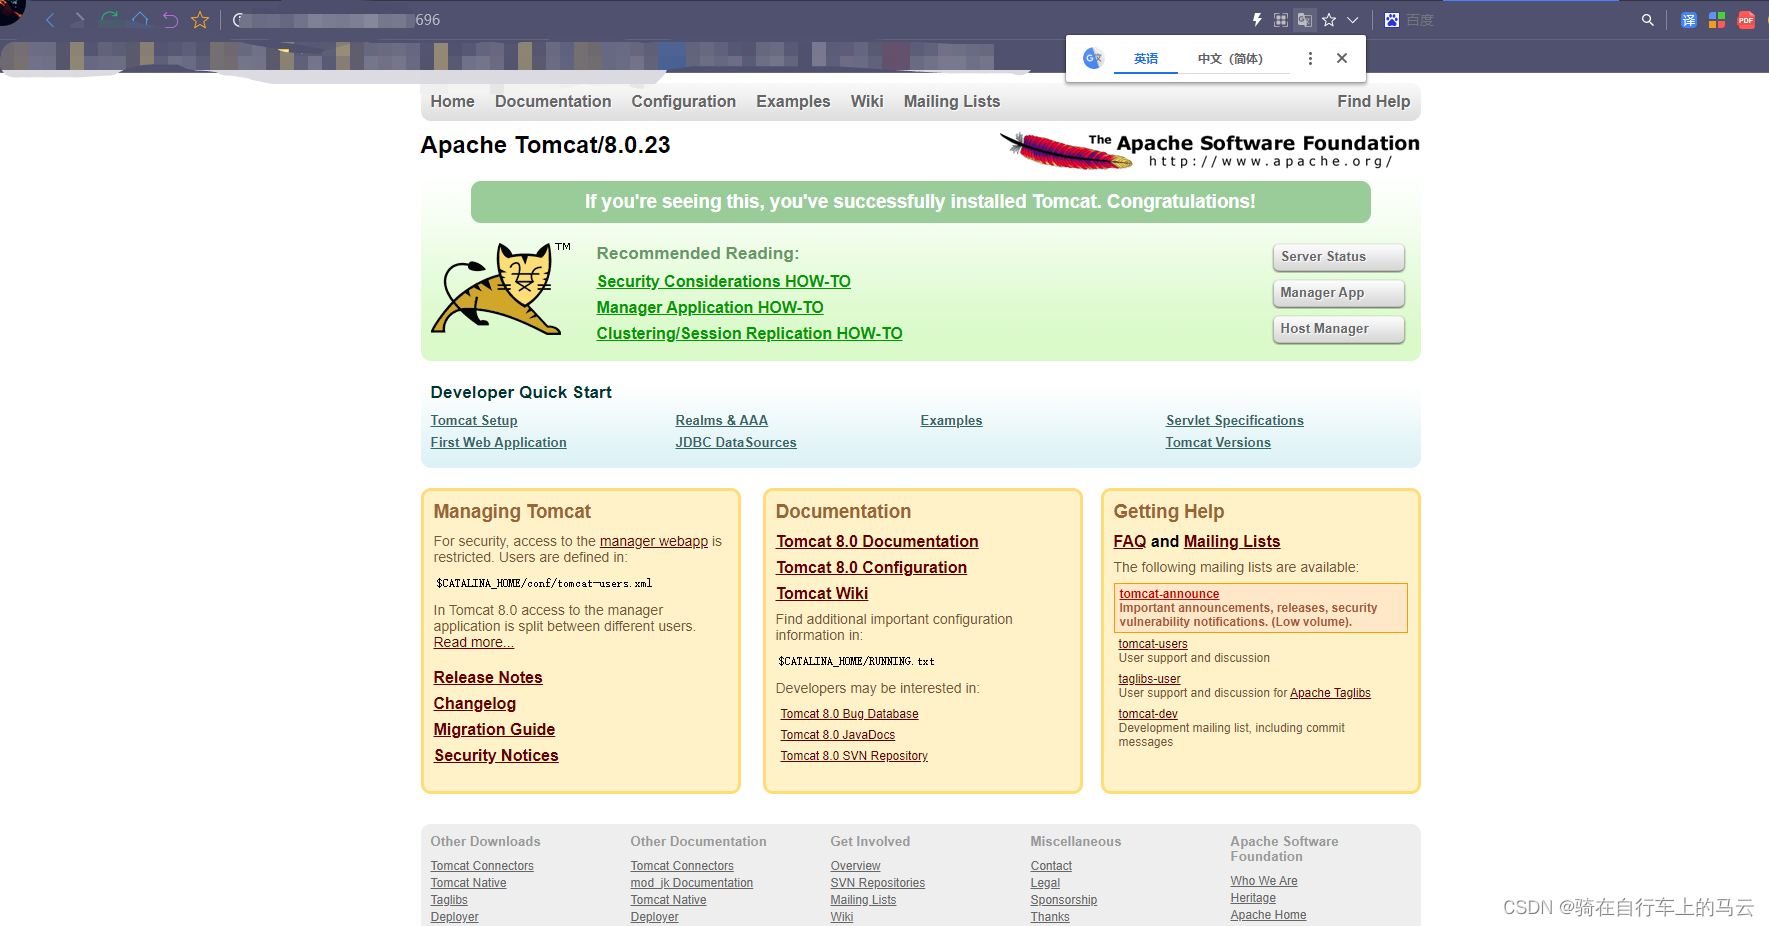This screenshot has height=926, width=1769.
Task: Open the FAQ link under Getting Help
Action: tap(1130, 542)
